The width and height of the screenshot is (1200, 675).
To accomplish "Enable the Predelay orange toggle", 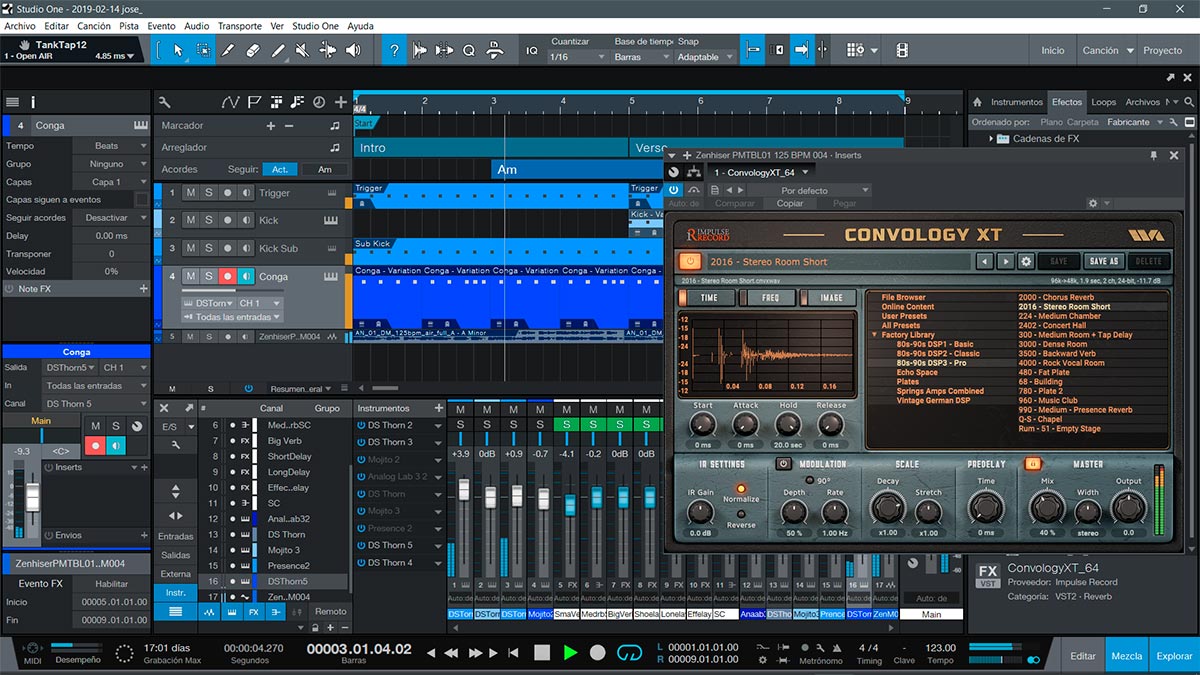I will pos(1033,464).
